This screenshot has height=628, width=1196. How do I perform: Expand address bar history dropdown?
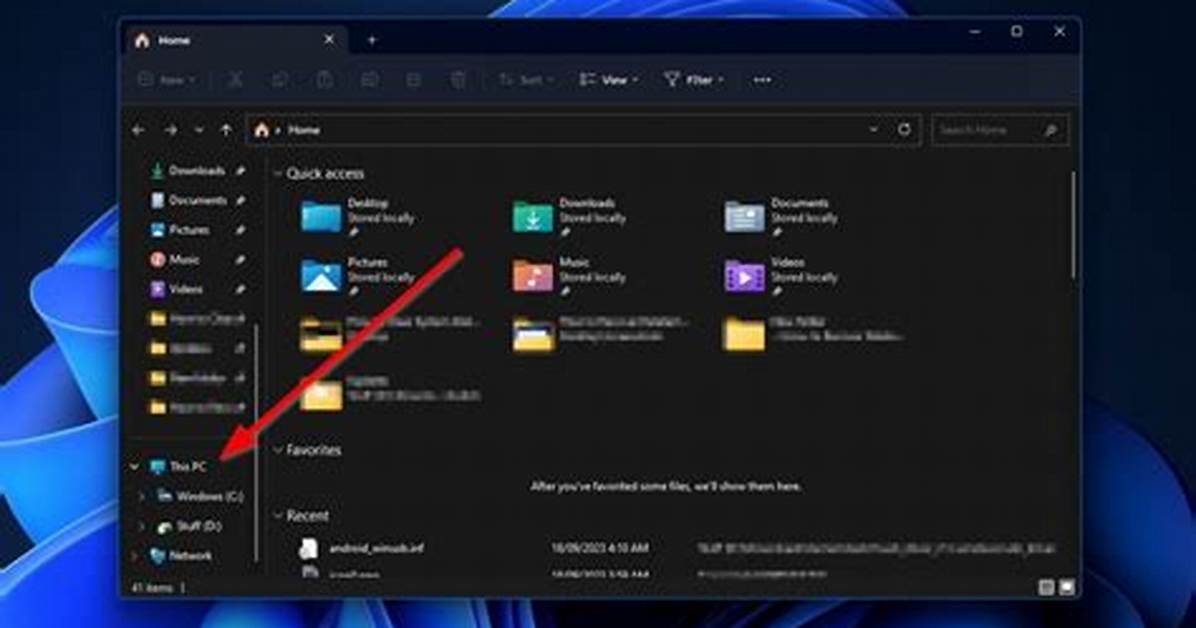[x=873, y=130]
